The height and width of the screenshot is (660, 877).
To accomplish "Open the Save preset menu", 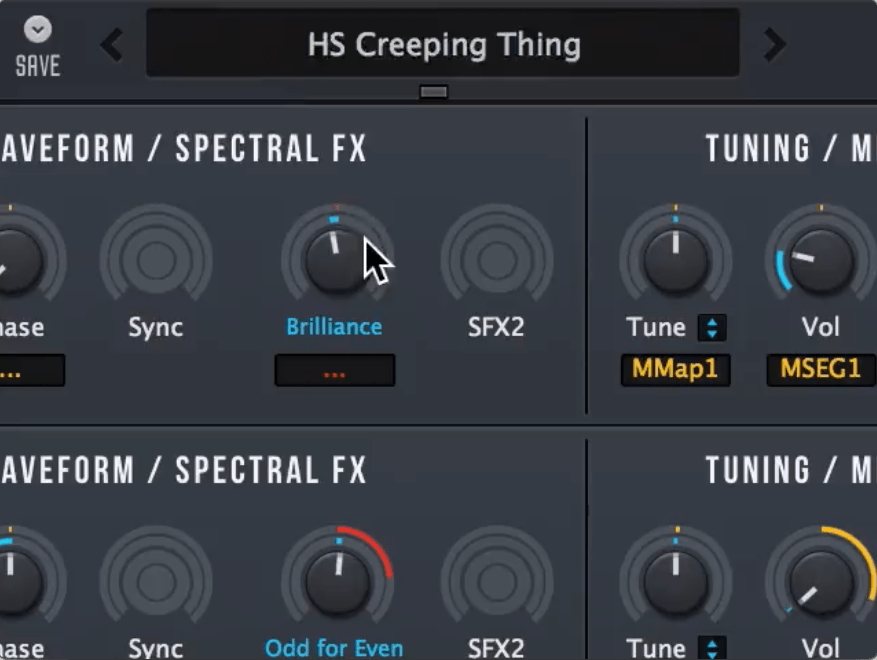I will pyautogui.click(x=37, y=47).
